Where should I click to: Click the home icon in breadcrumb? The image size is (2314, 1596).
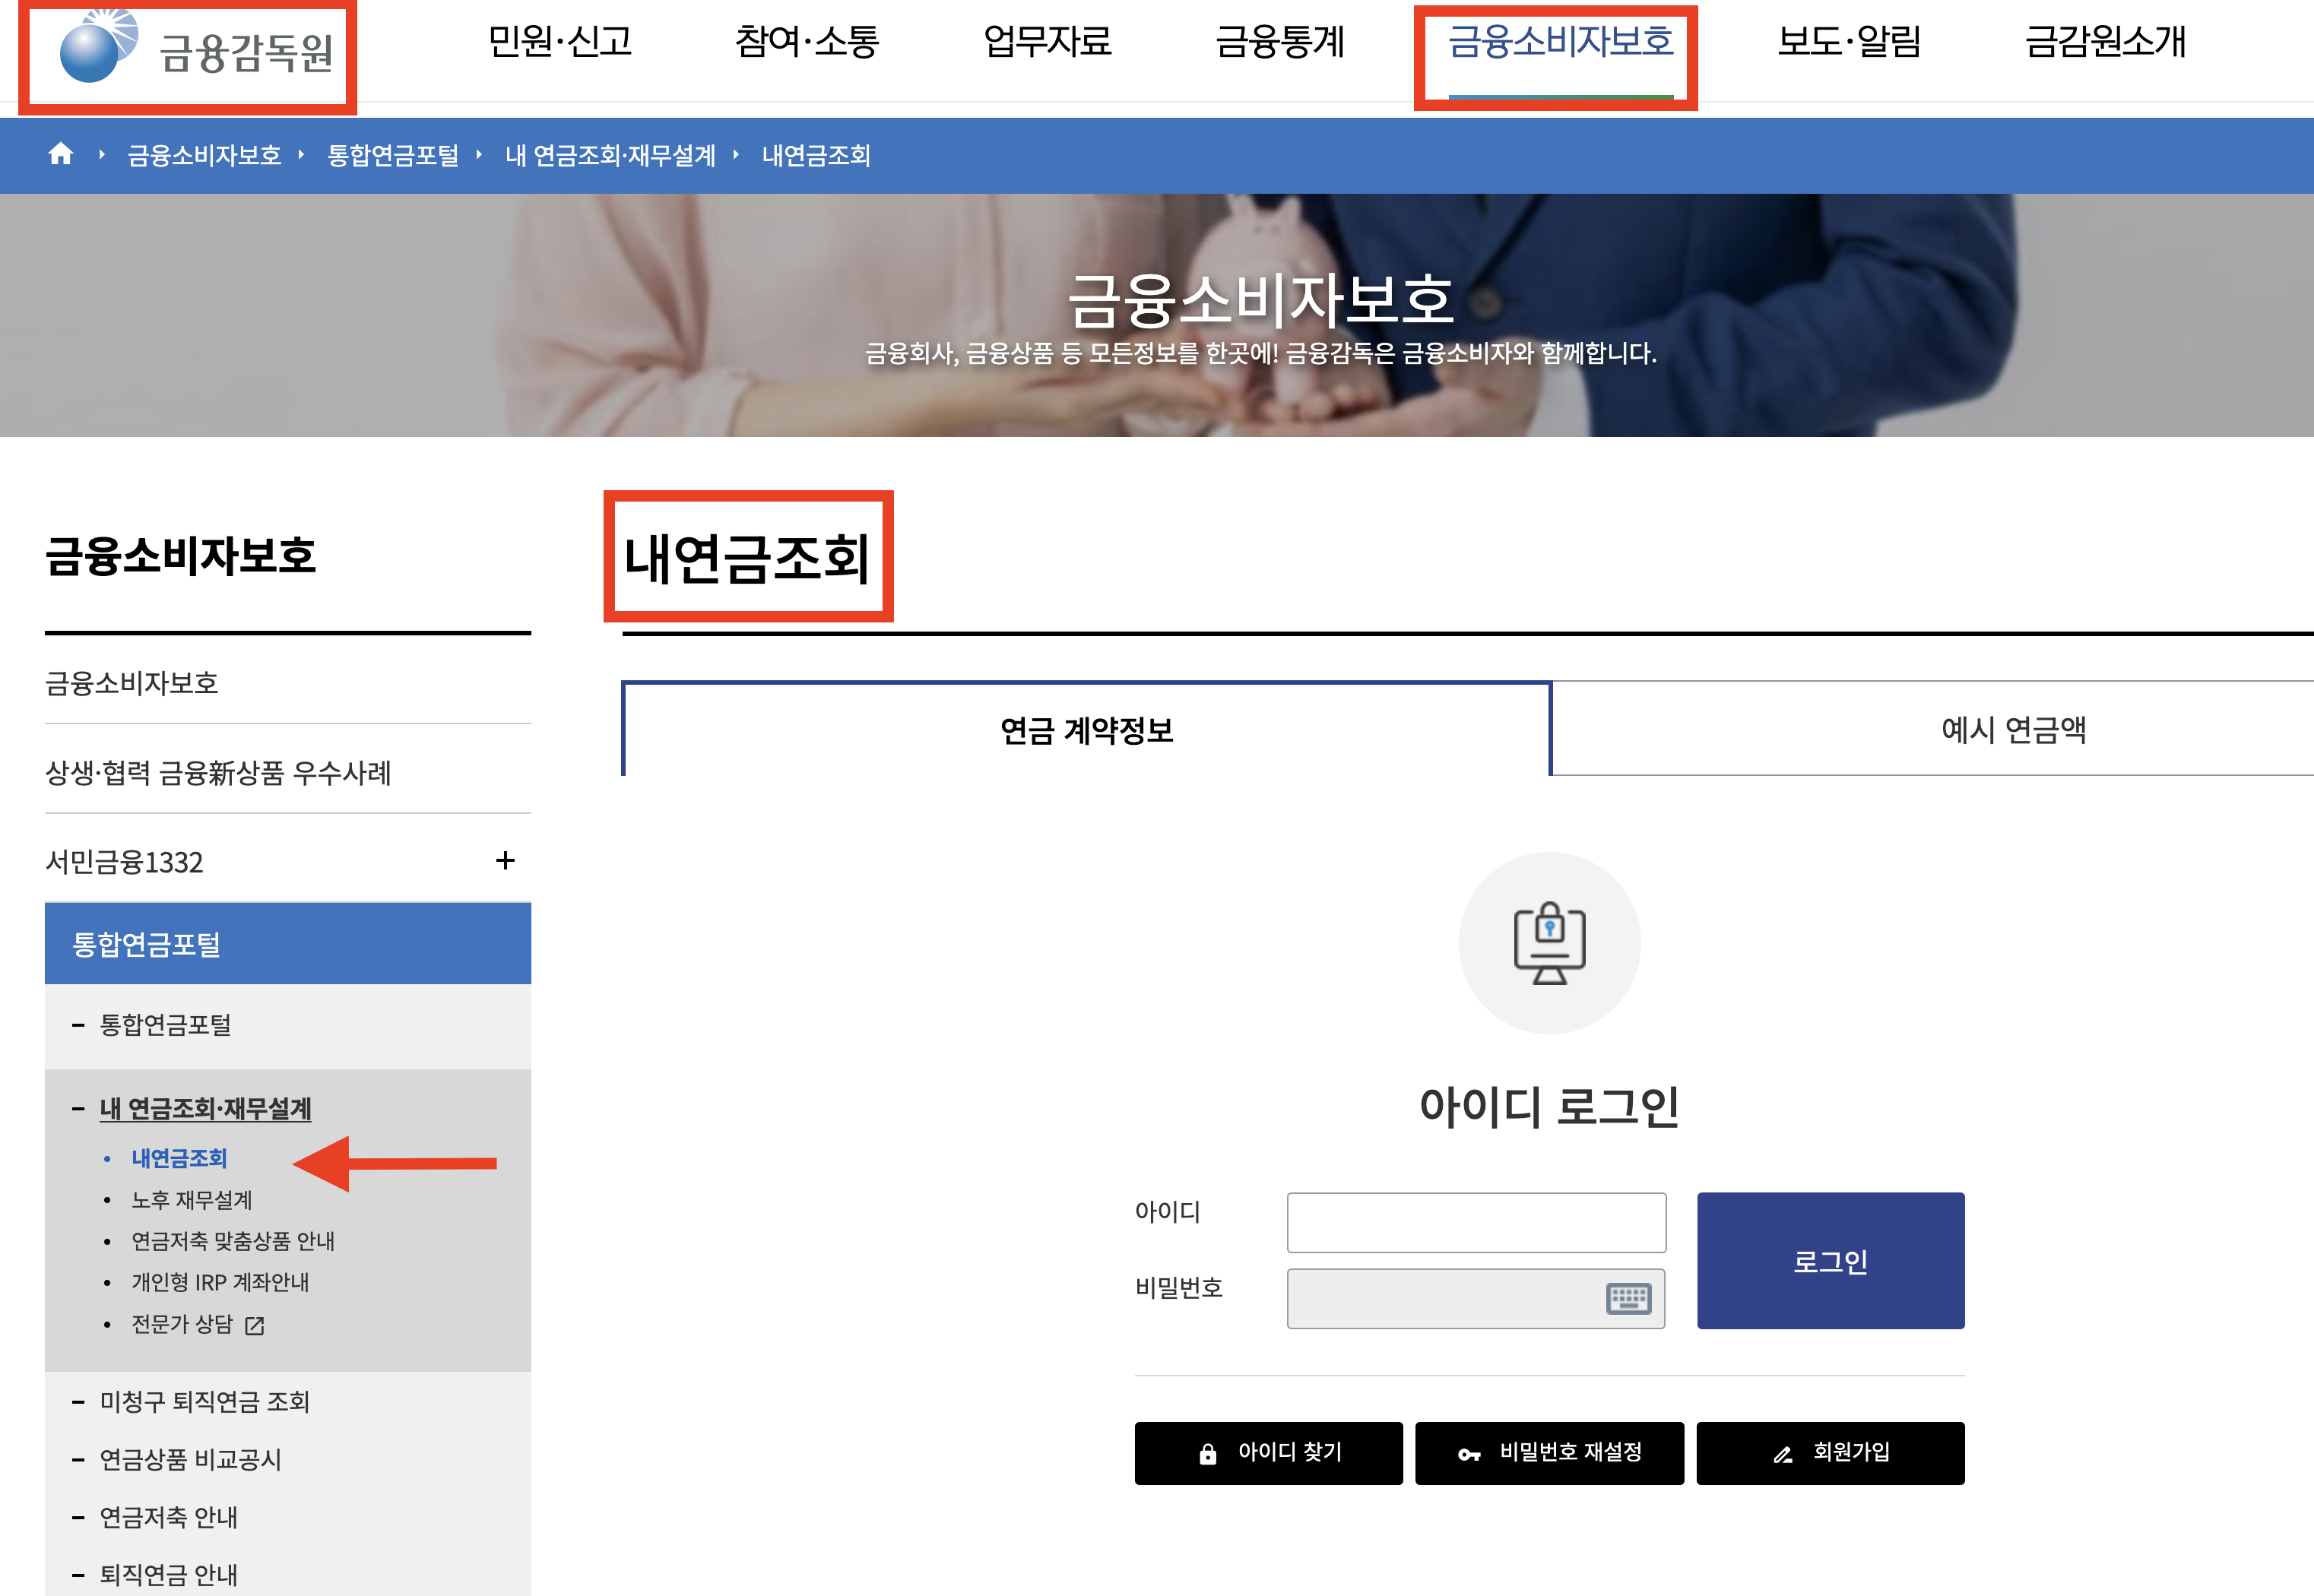61,154
